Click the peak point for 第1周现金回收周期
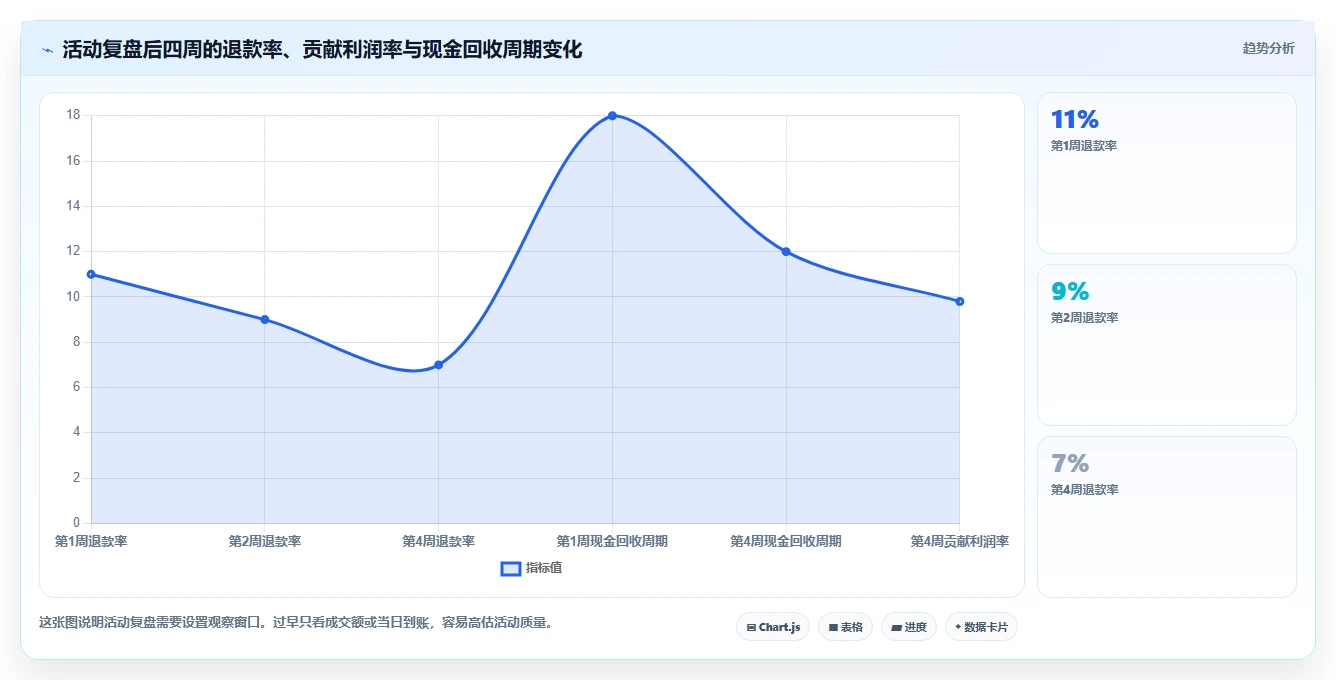The width and height of the screenshot is (1336, 680). [612, 116]
